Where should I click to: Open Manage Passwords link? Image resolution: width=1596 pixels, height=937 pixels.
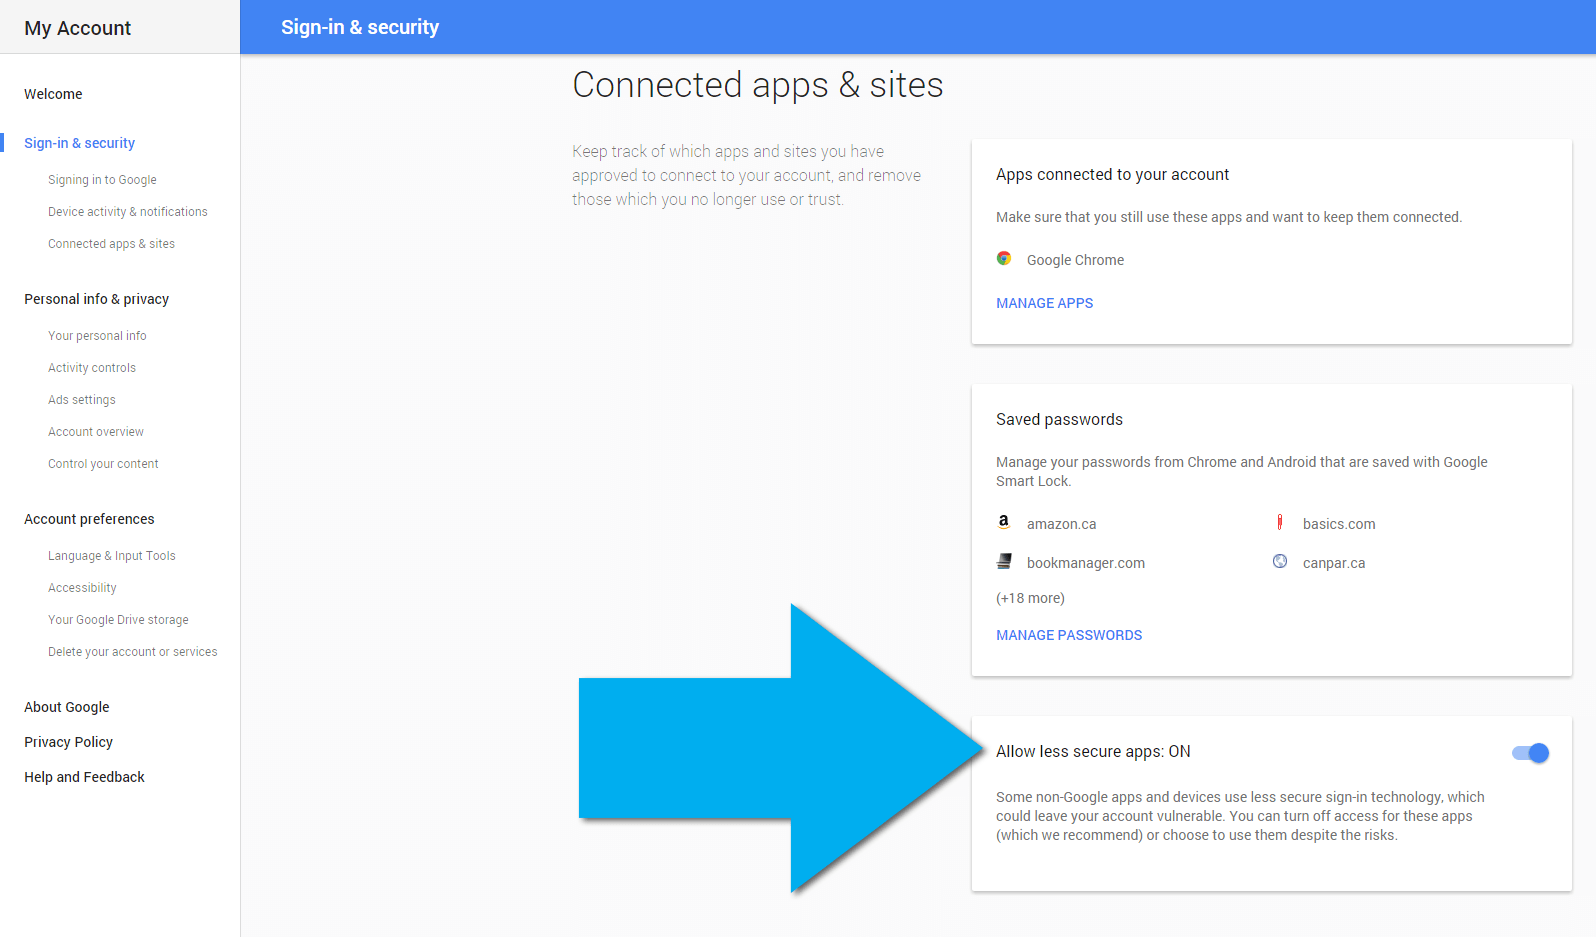click(1068, 635)
